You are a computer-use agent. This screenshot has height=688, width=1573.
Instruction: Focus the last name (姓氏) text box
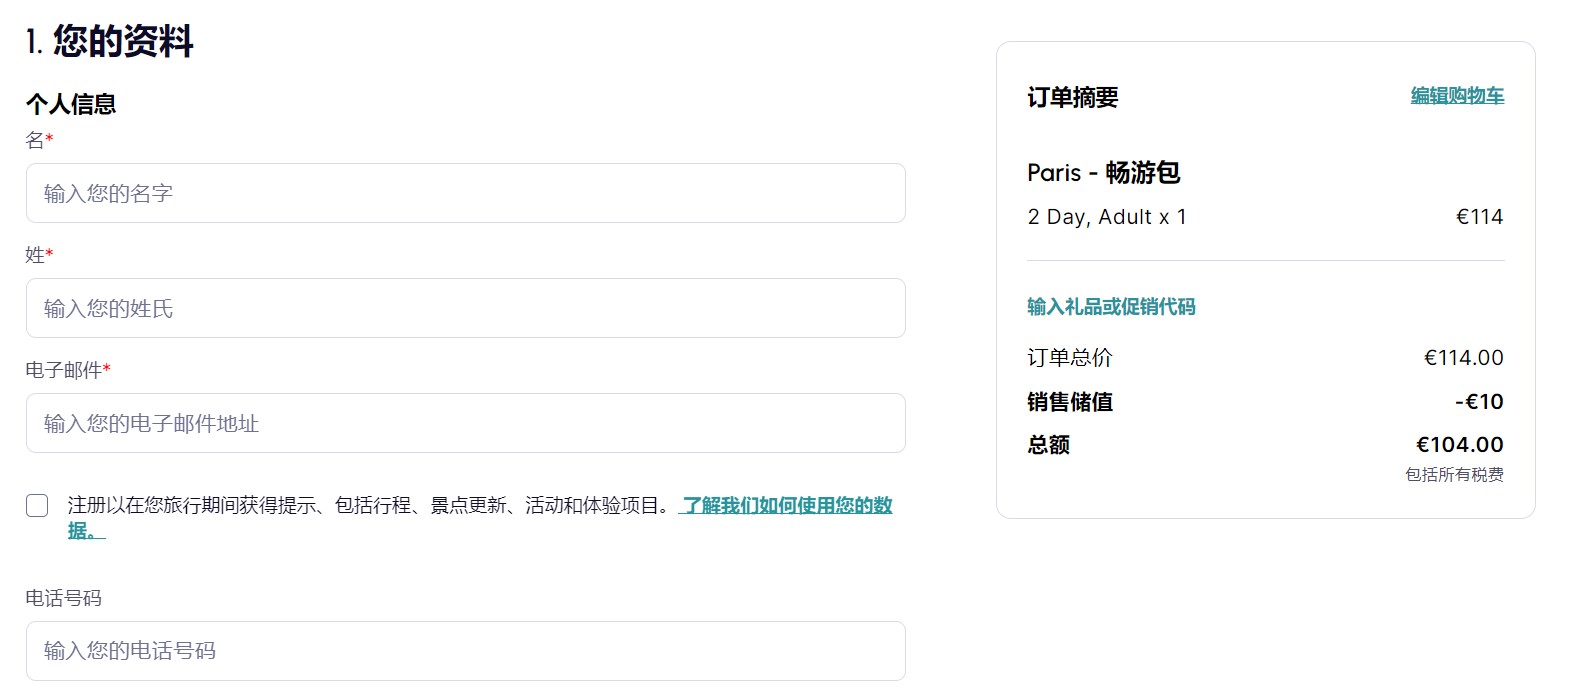pos(465,308)
